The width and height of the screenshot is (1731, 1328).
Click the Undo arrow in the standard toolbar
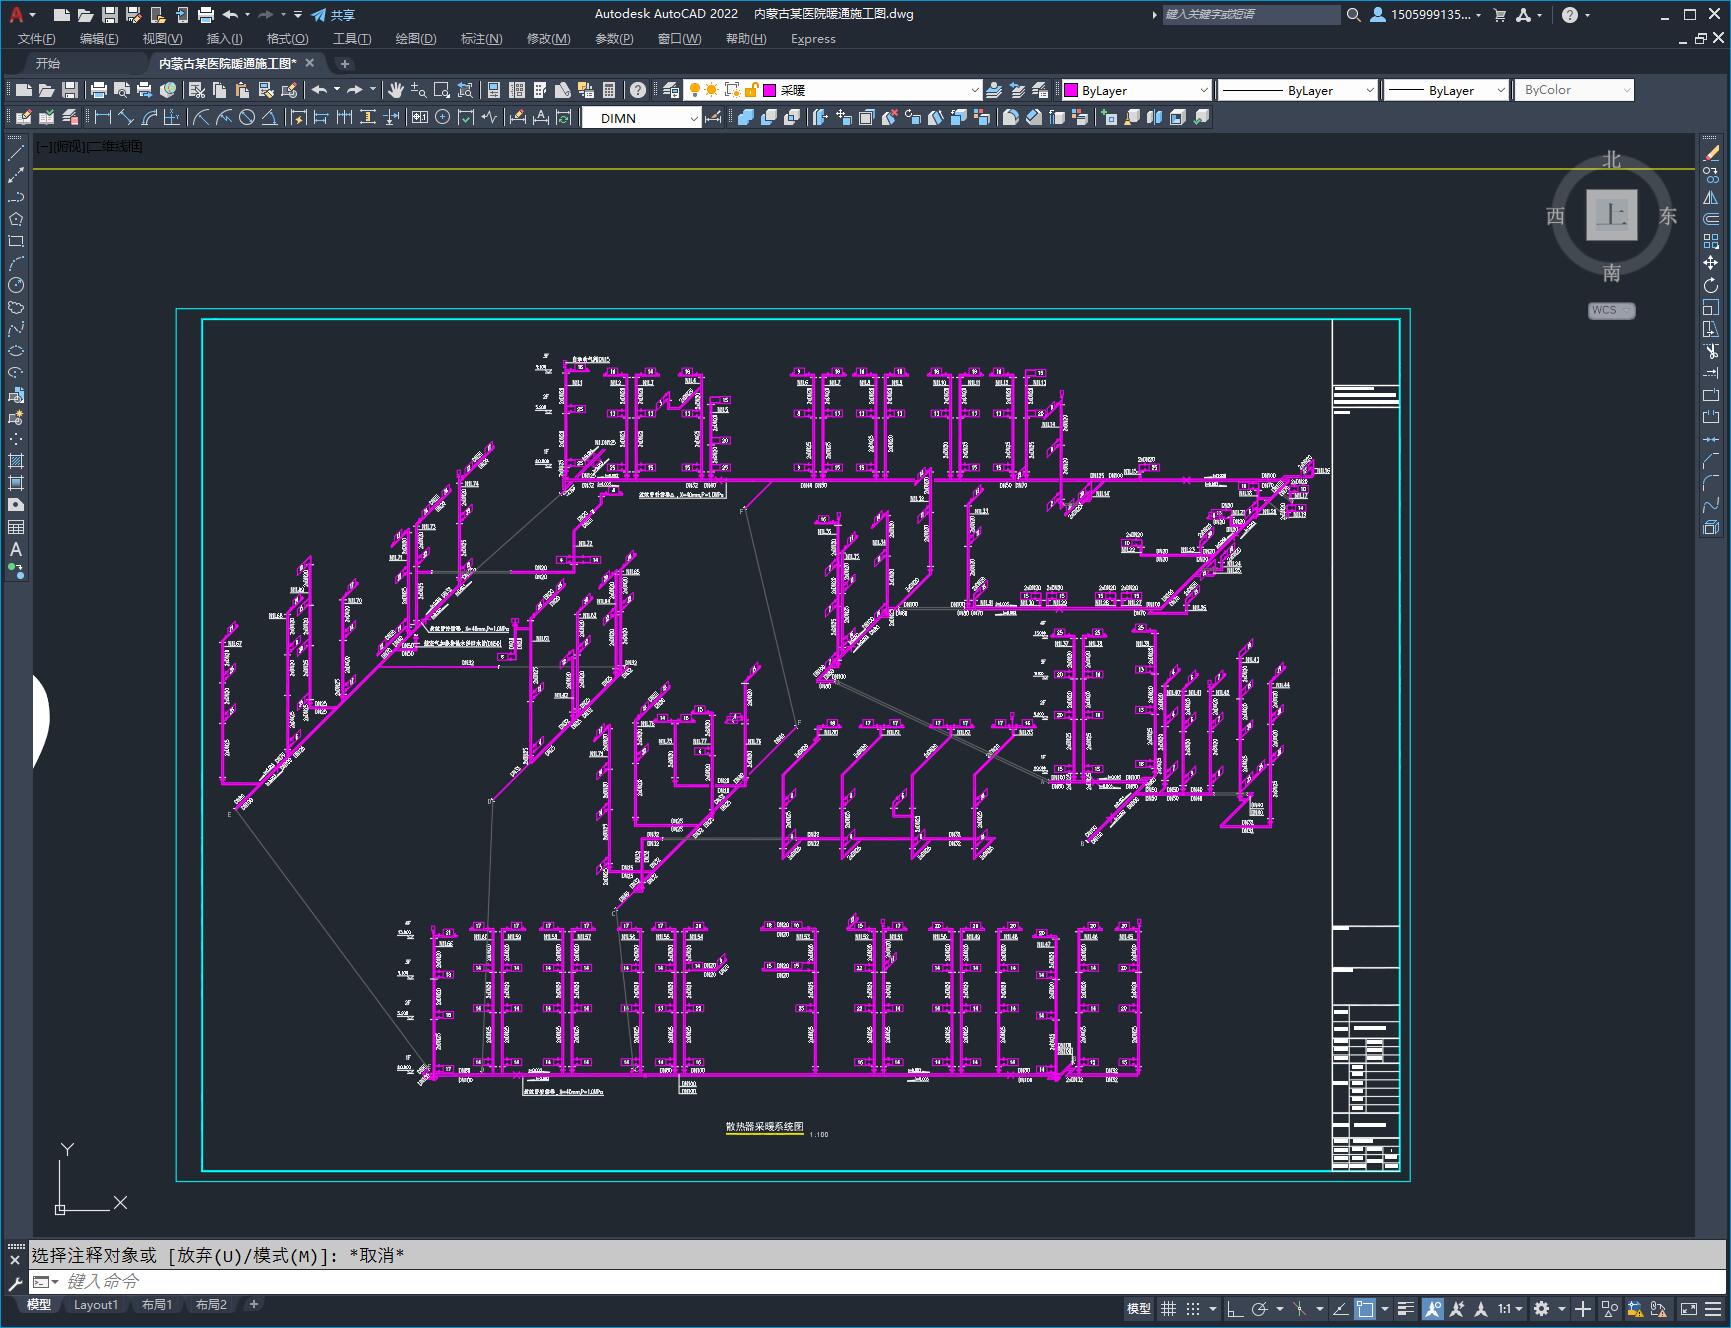(320, 90)
